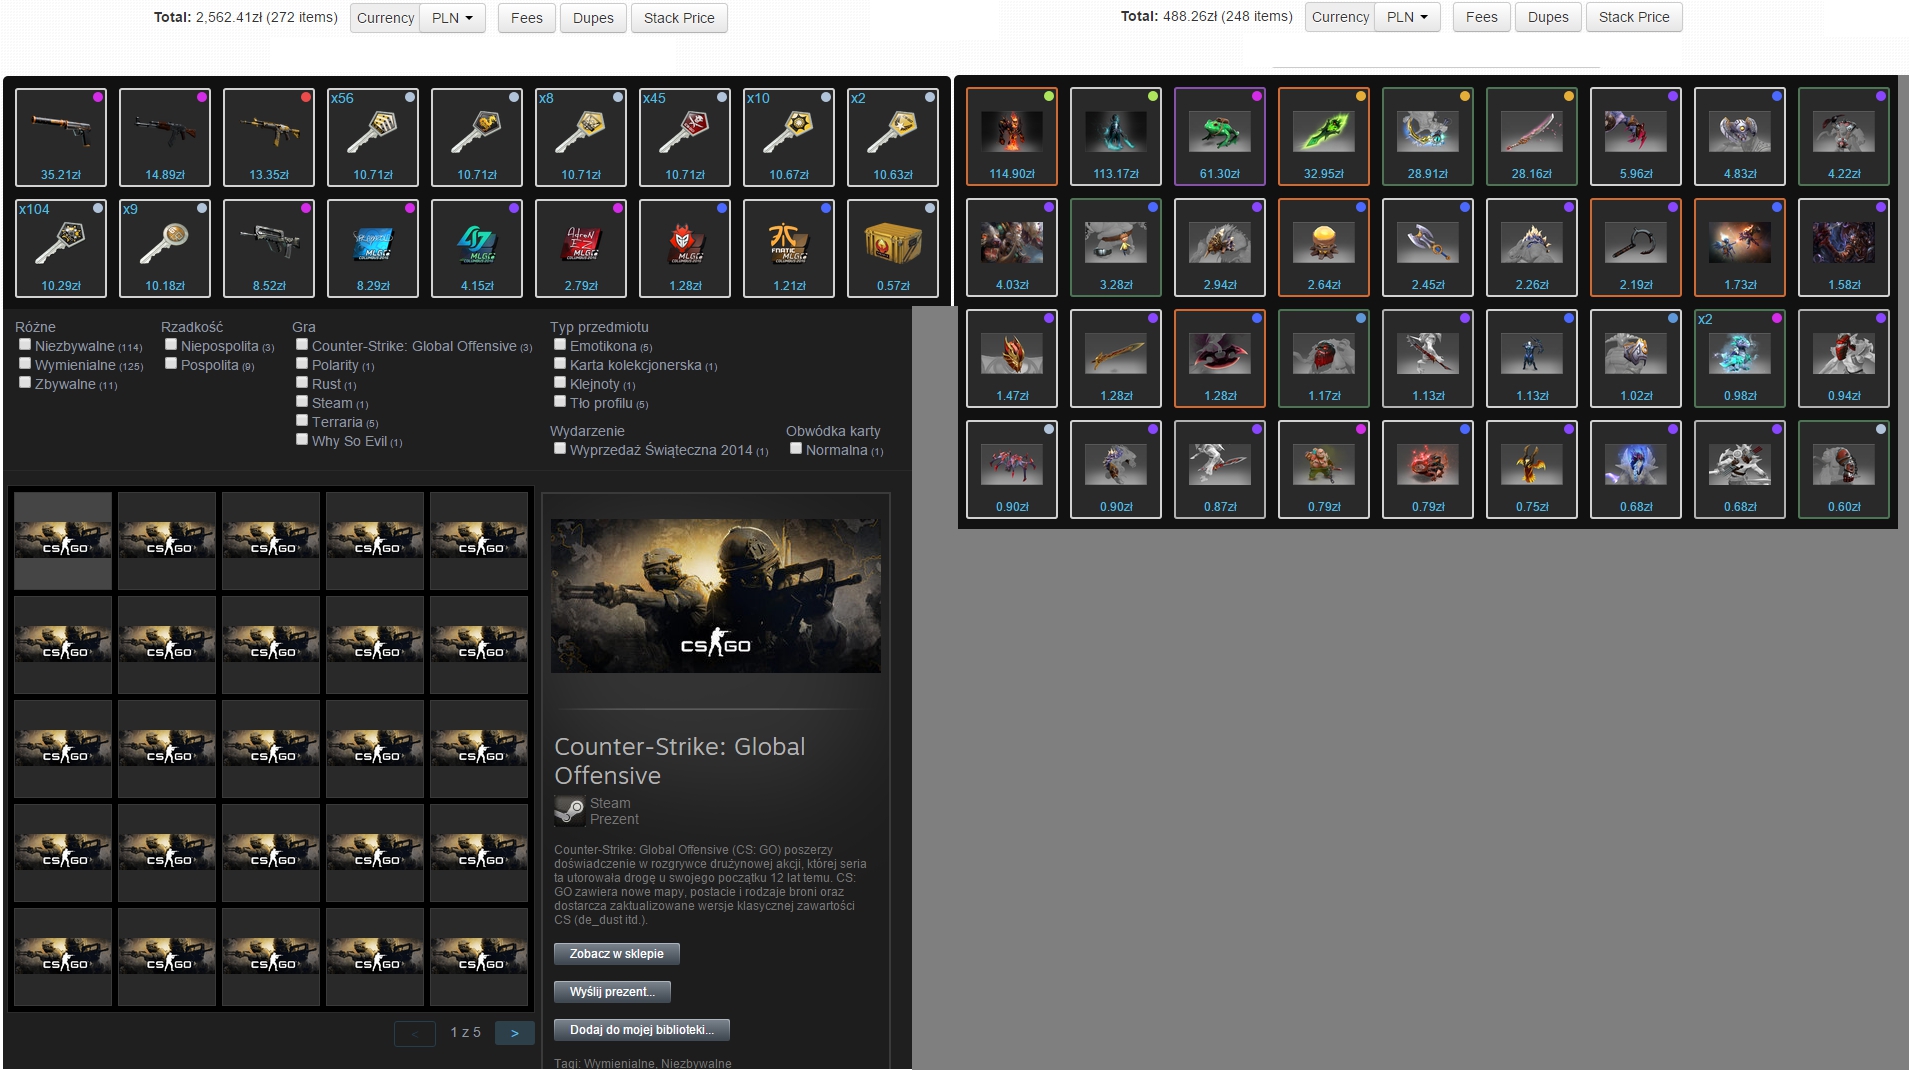This screenshot has height=1070, width=1909.
Task: Click the weapon case item priced 0.57zł
Action: pos(893,247)
